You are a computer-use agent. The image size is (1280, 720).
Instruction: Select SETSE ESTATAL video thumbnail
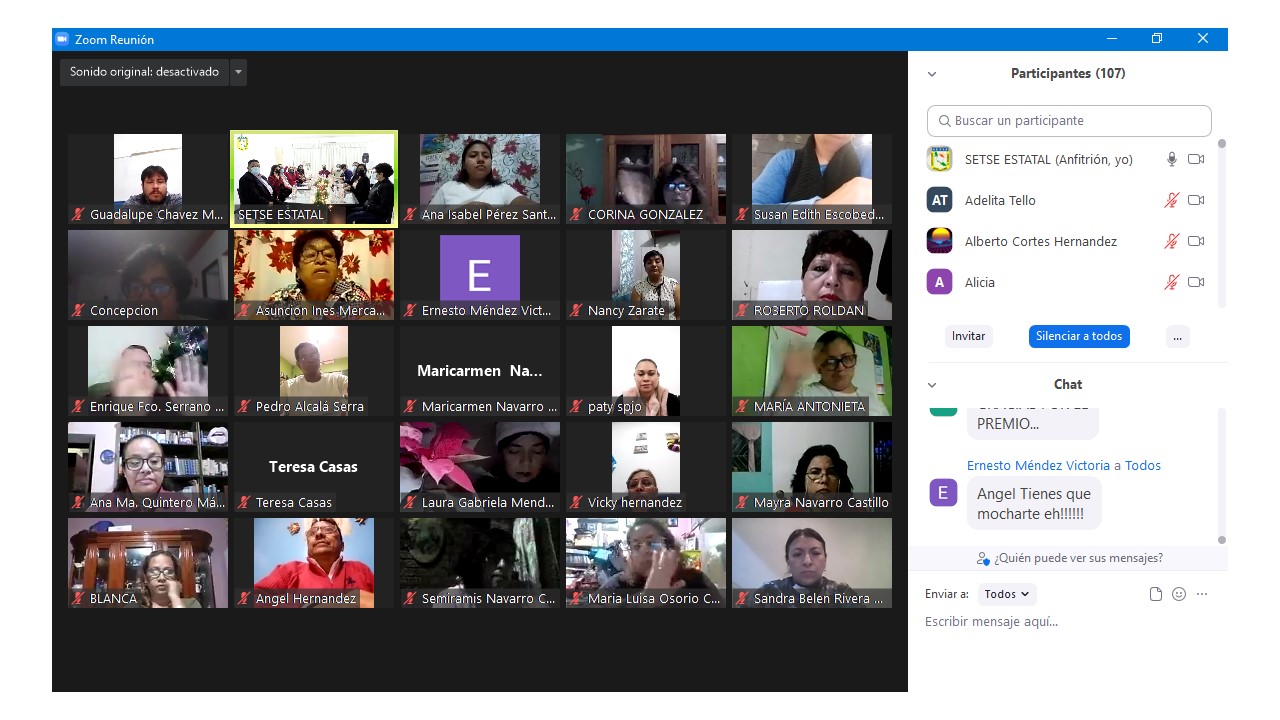coord(314,179)
